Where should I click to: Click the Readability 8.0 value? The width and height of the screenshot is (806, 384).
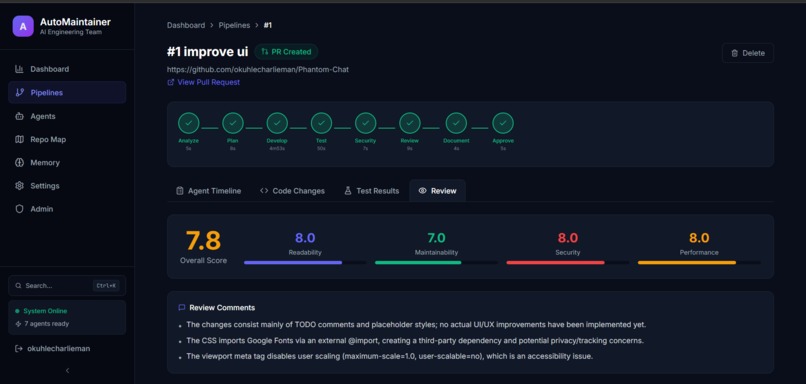(x=305, y=238)
